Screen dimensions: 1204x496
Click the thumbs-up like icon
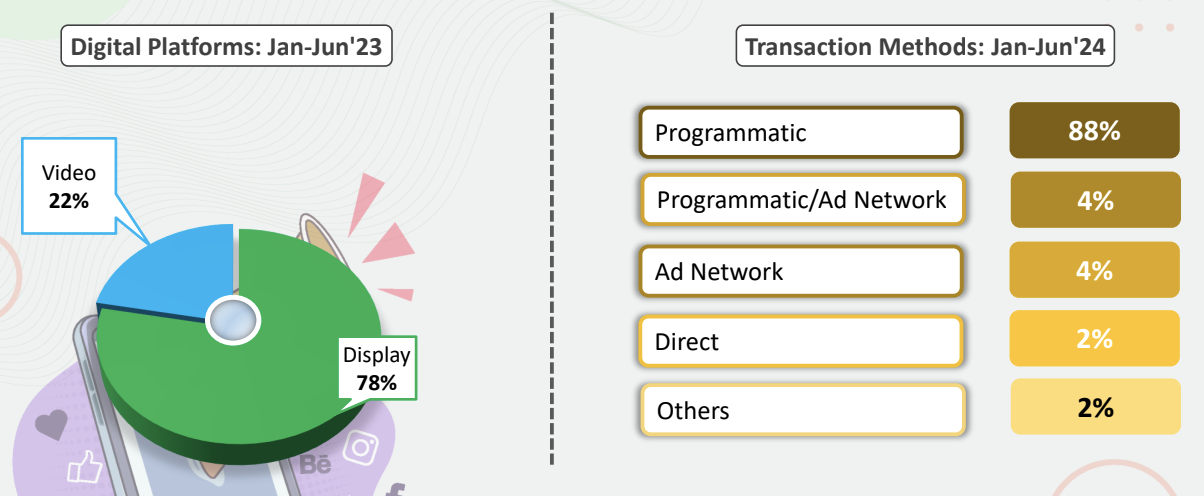85,467
